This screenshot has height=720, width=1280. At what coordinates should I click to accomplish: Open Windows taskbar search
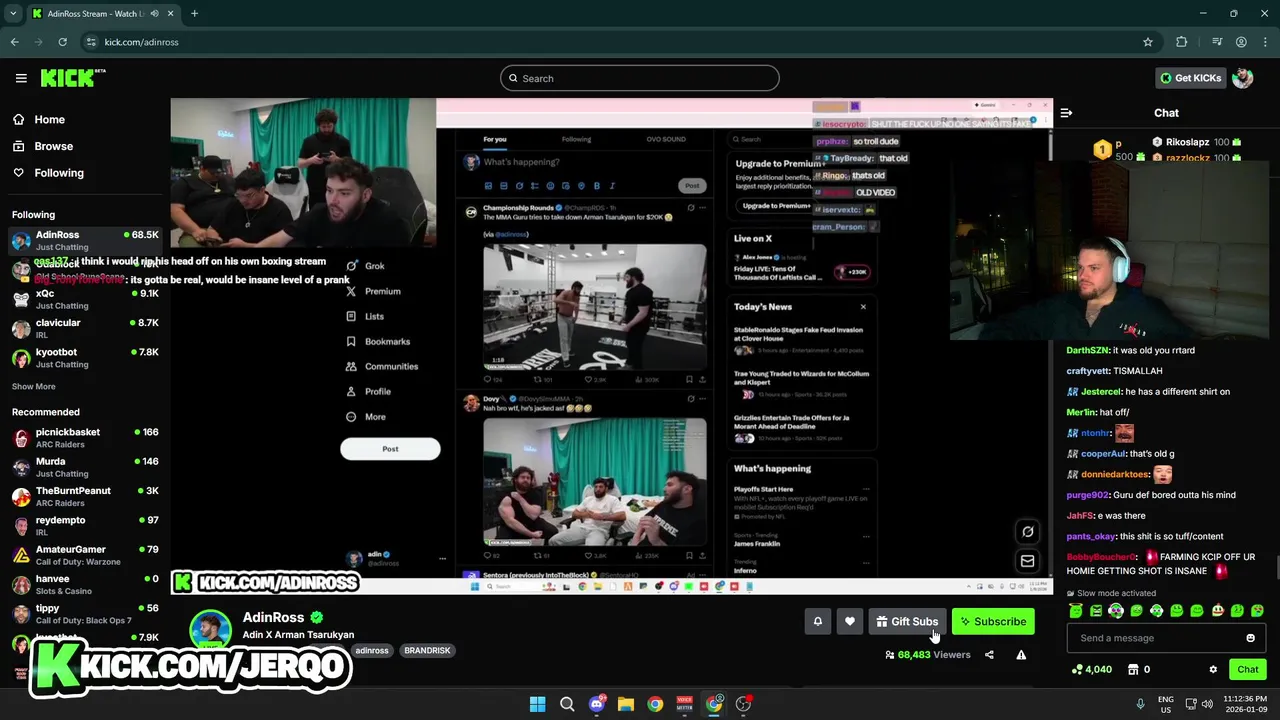[567, 704]
